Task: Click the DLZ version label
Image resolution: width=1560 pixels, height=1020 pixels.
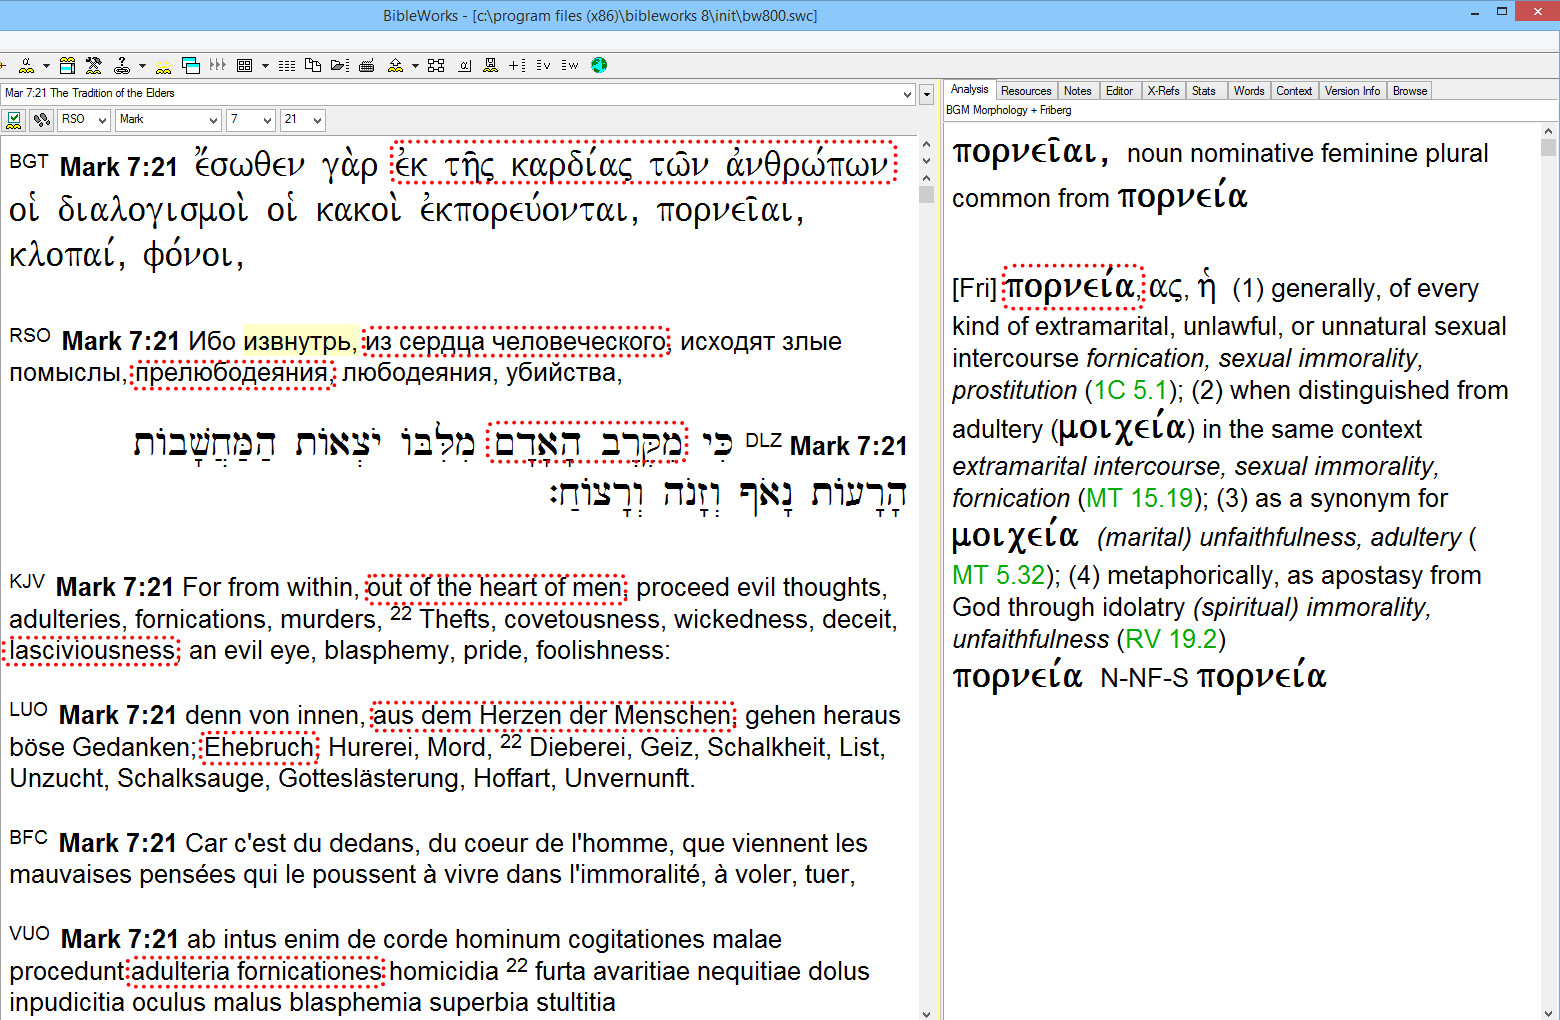Action: click(763, 441)
